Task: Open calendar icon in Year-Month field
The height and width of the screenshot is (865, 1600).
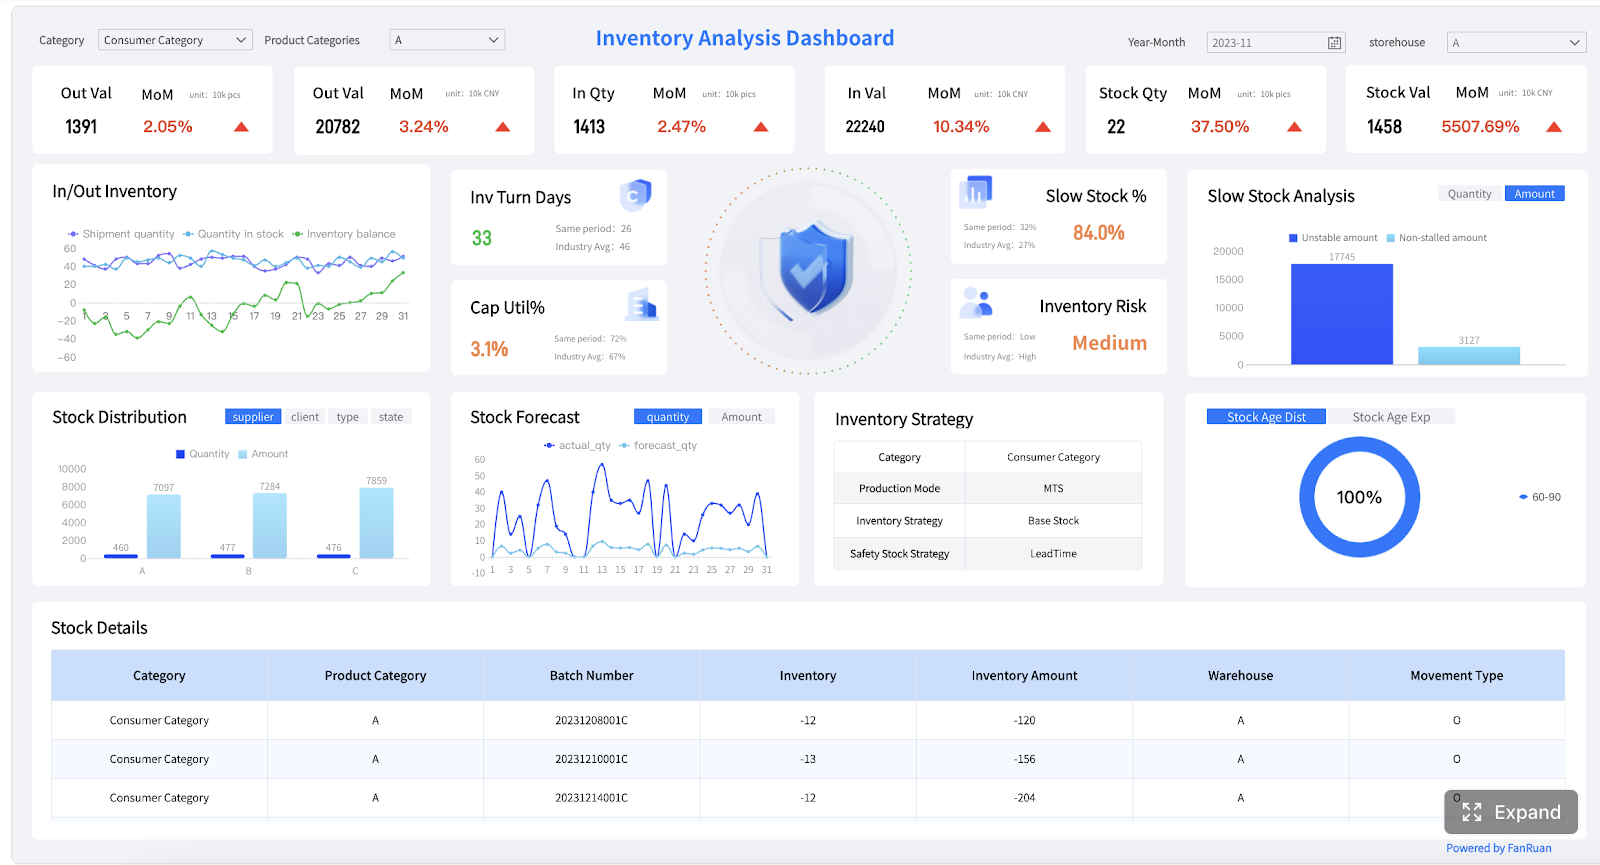Action: coord(1334,43)
